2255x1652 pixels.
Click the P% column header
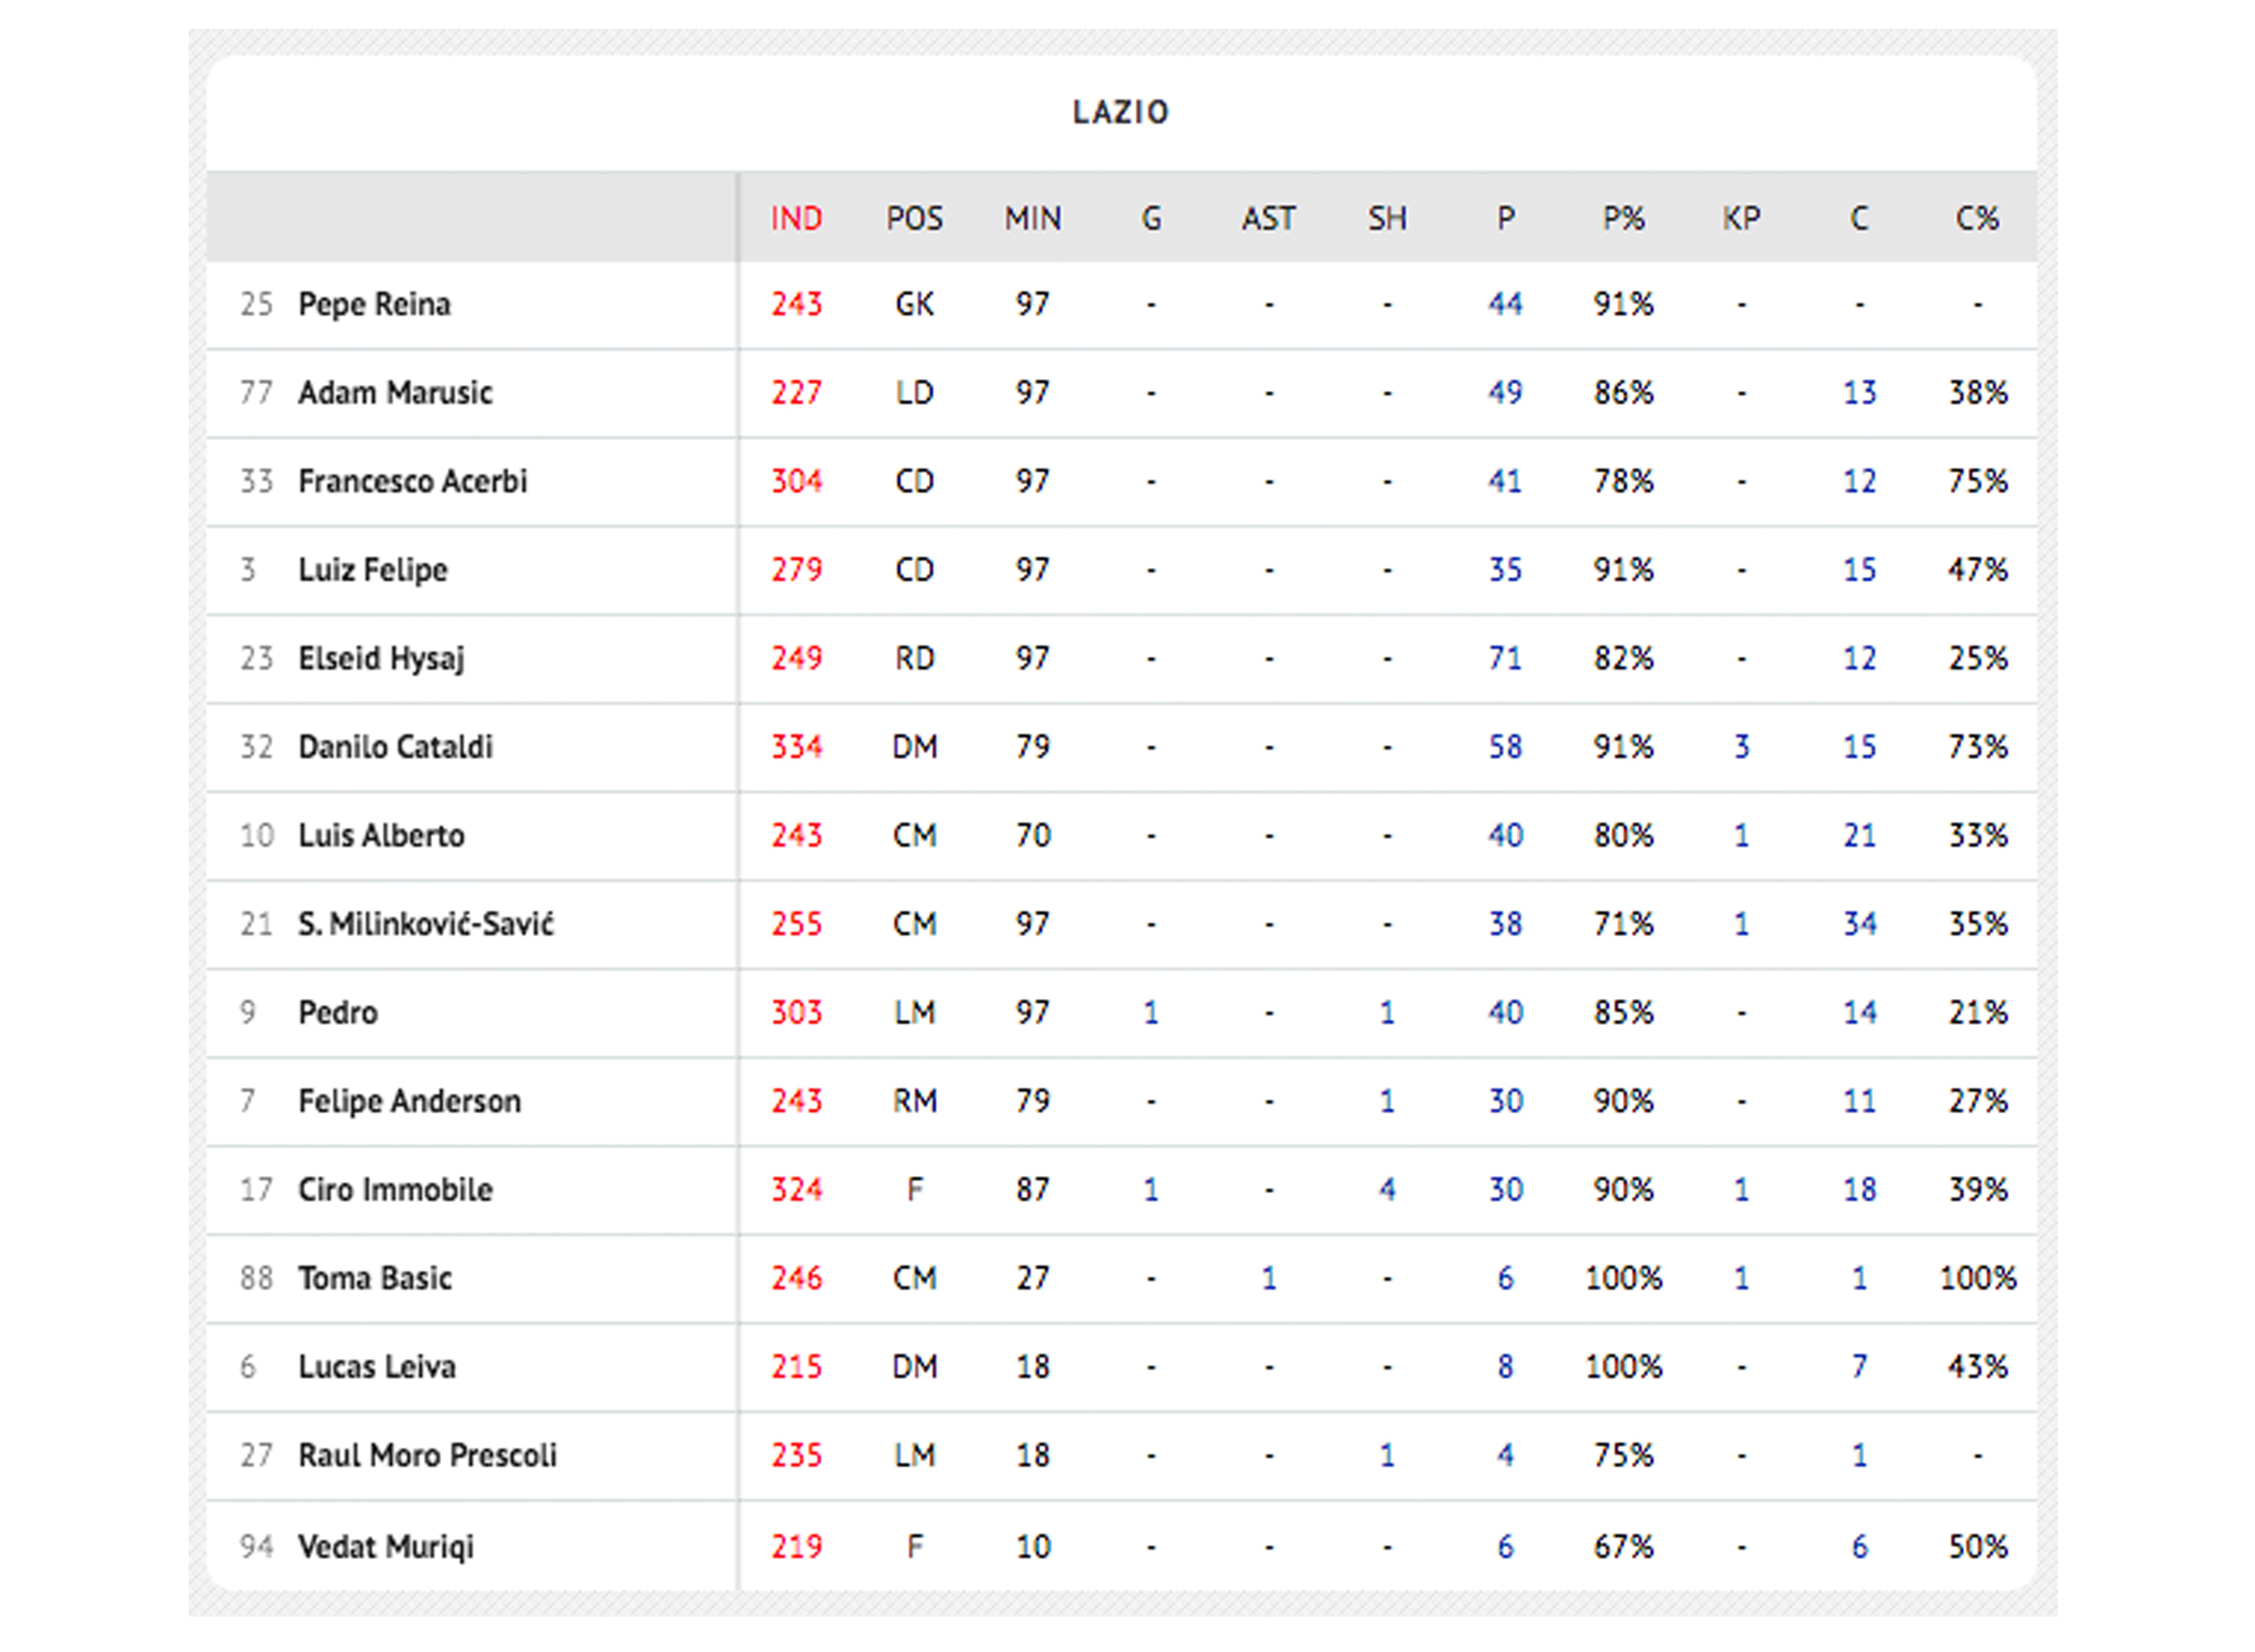1623,218
